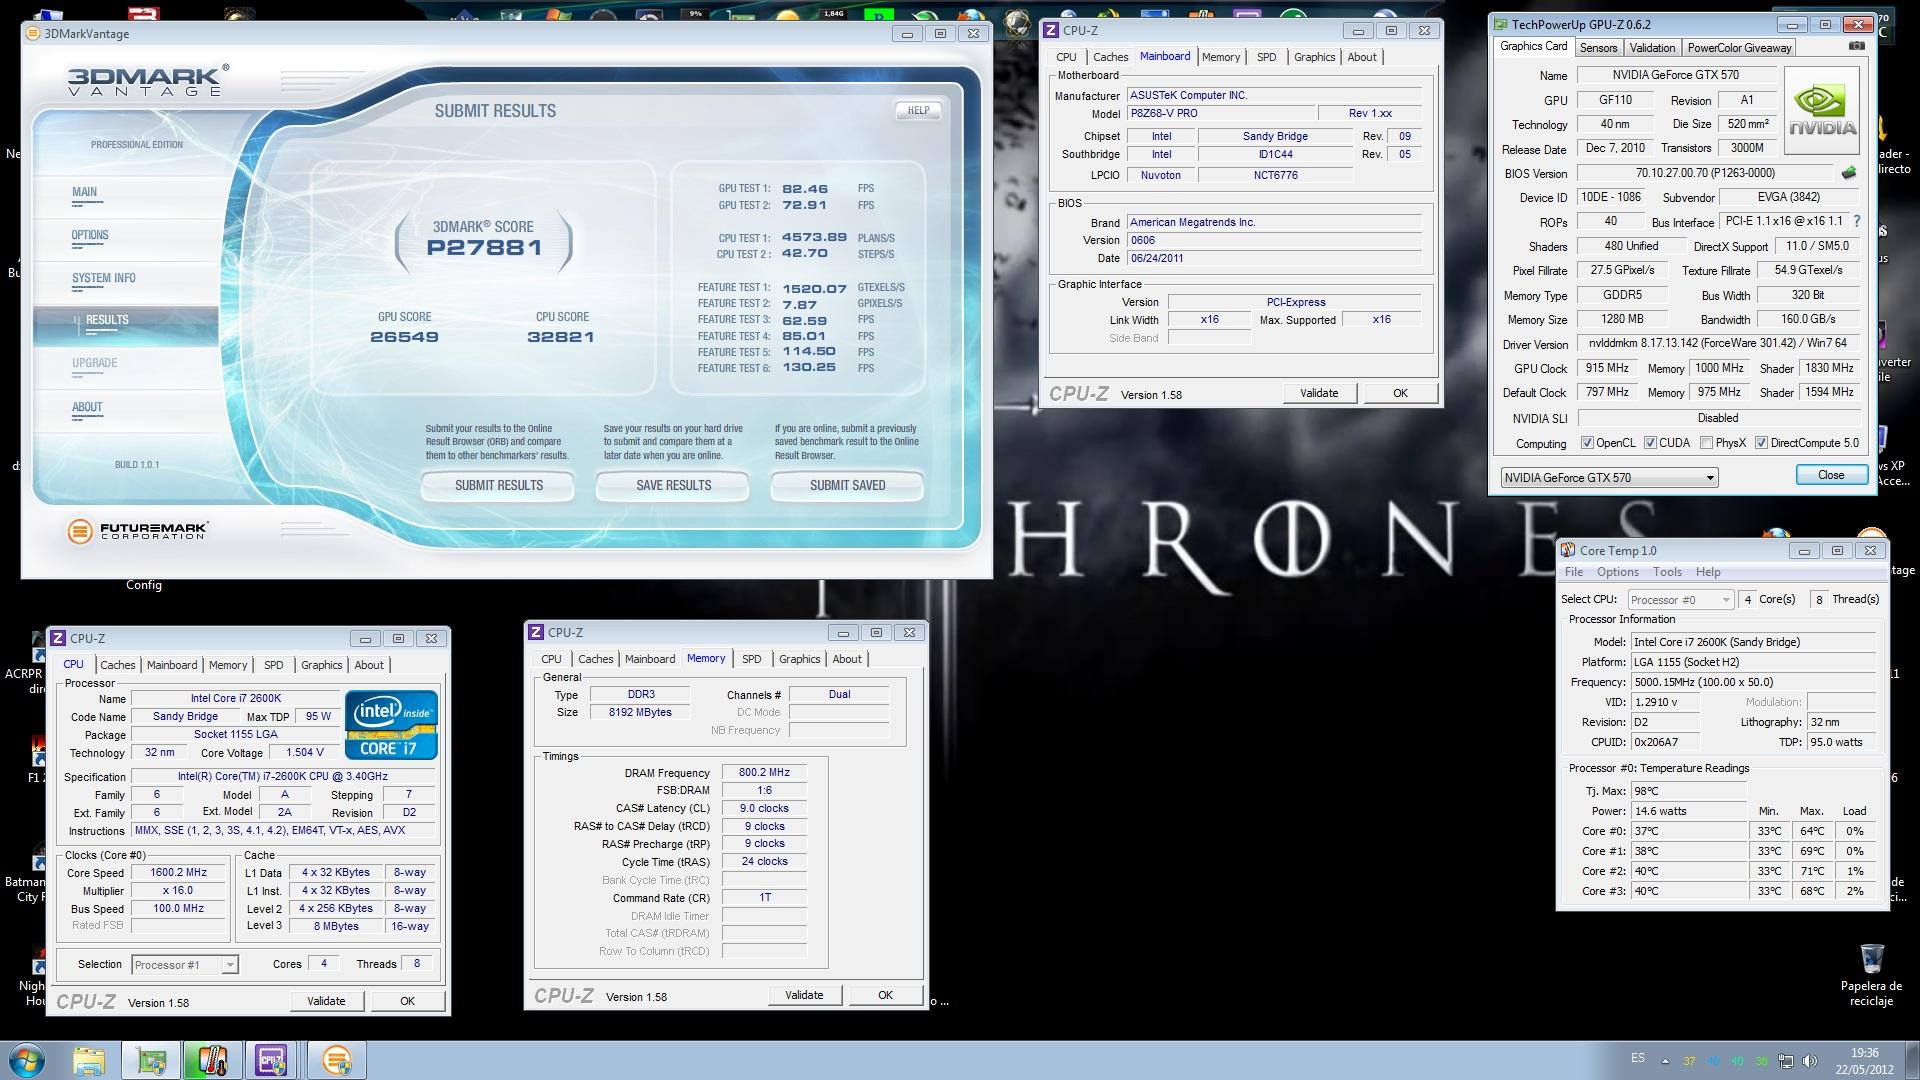Image resolution: width=1920 pixels, height=1080 pixels.
Task: Open the GPU-Z screenshot camera icon
Action: [1857, 46]
